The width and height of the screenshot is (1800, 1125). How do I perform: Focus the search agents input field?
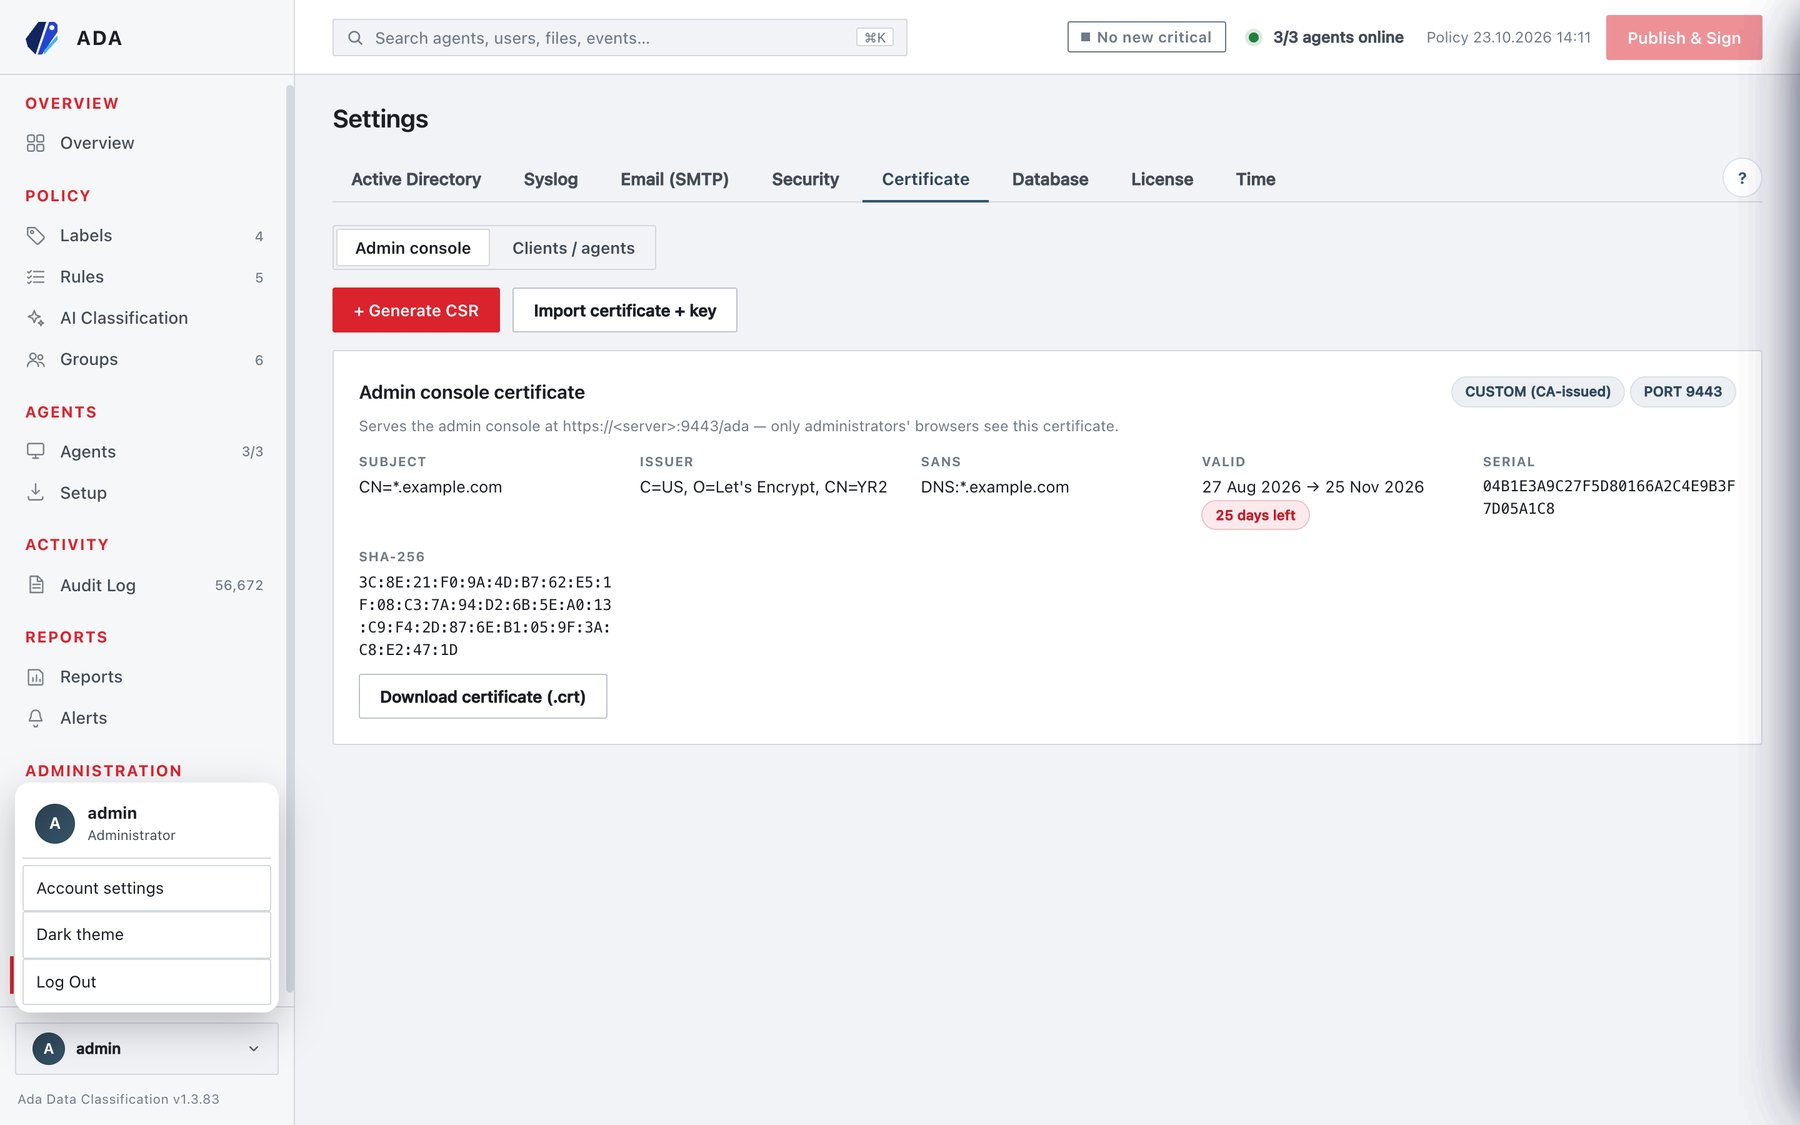pos(620,38)
